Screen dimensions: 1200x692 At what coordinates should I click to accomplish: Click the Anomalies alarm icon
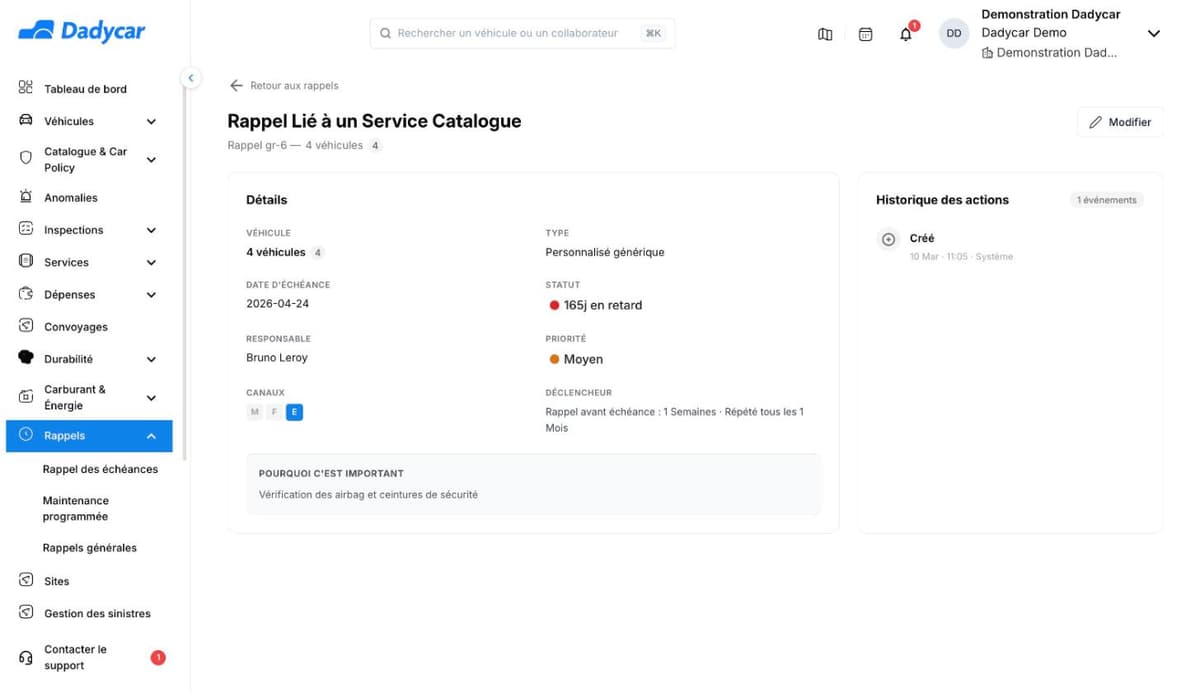26,197
